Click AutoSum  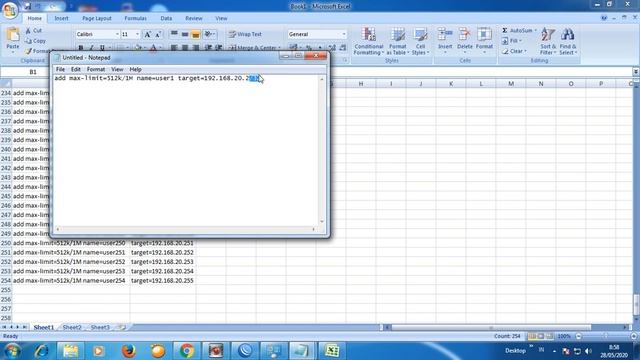coord(517,31)
